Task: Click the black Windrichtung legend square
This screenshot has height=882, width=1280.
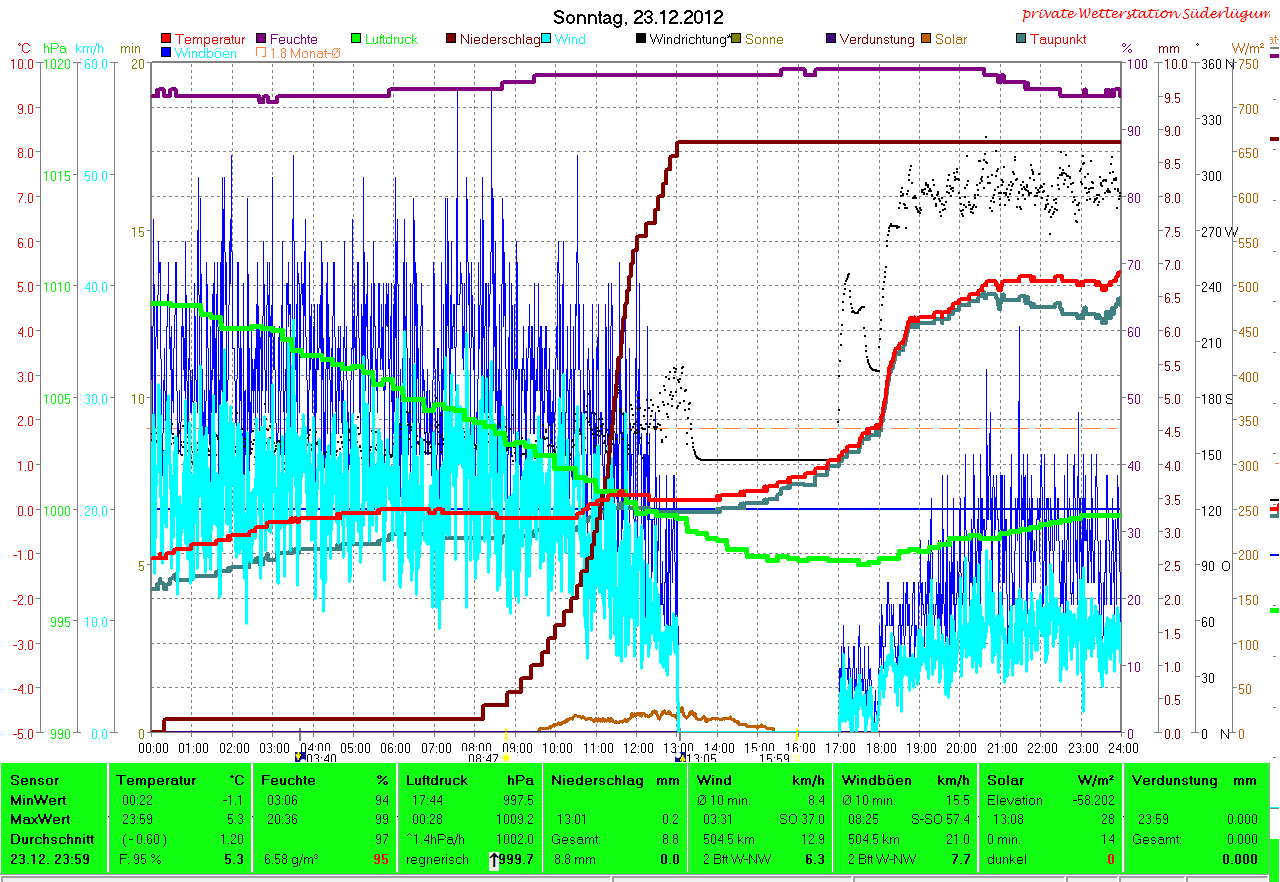Action: click(x=641, y=39)
